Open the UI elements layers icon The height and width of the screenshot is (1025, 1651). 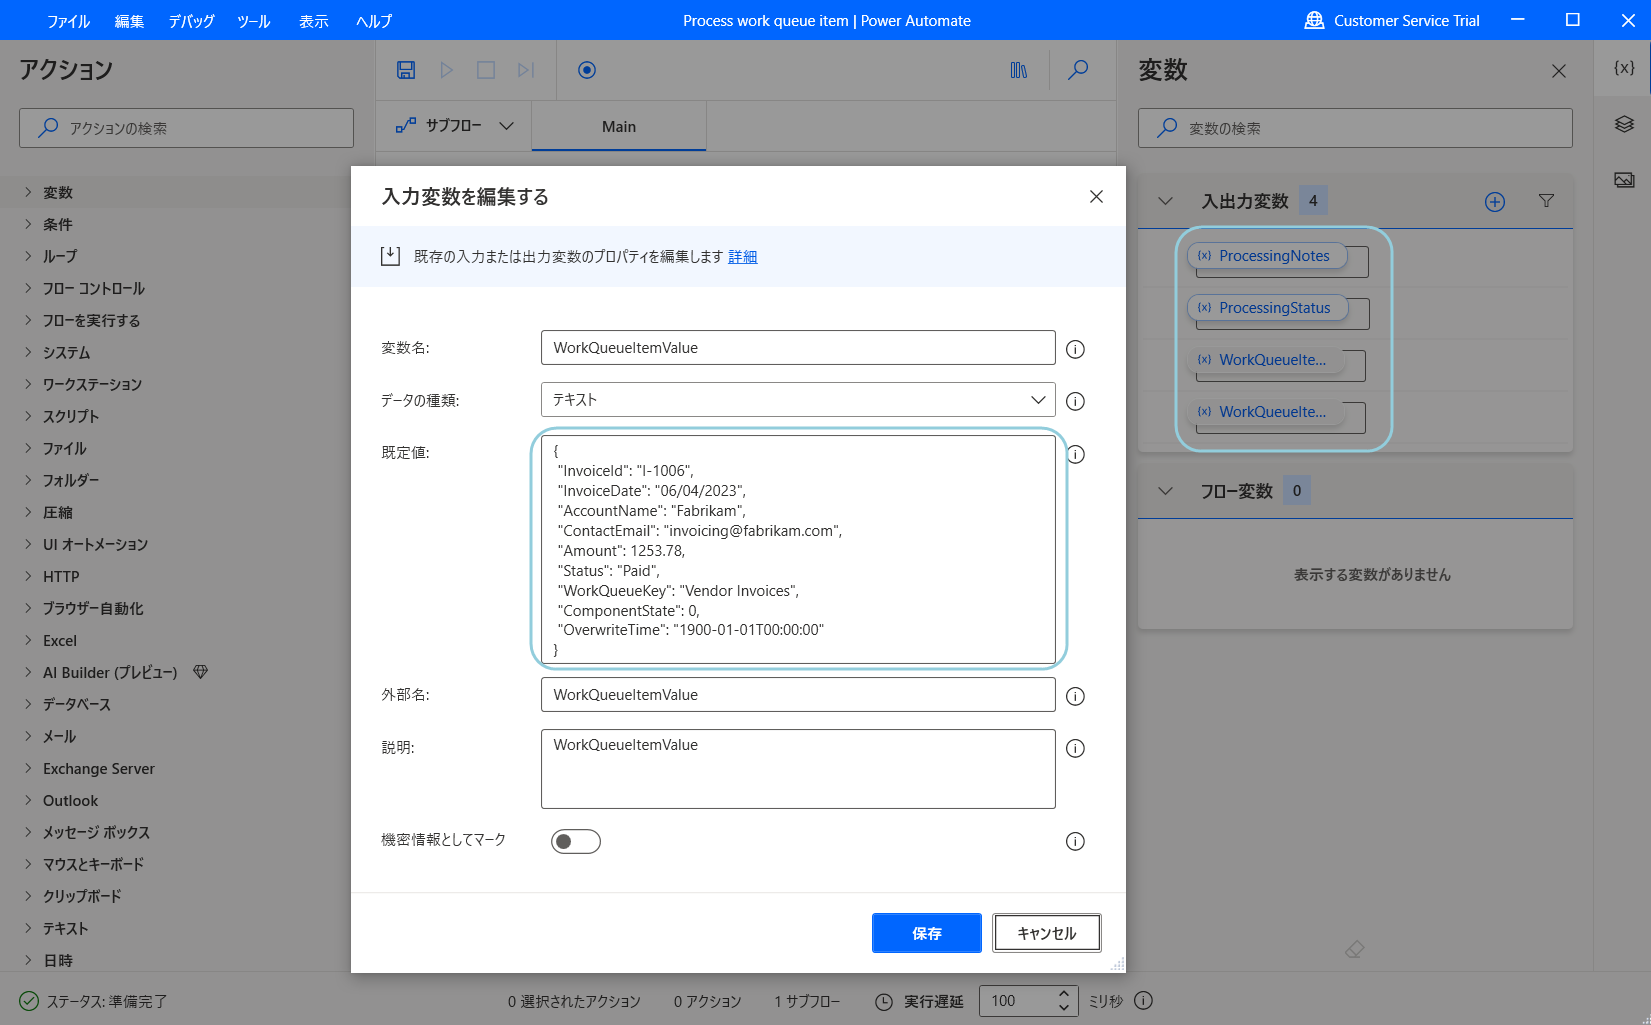pos(1624,124)
